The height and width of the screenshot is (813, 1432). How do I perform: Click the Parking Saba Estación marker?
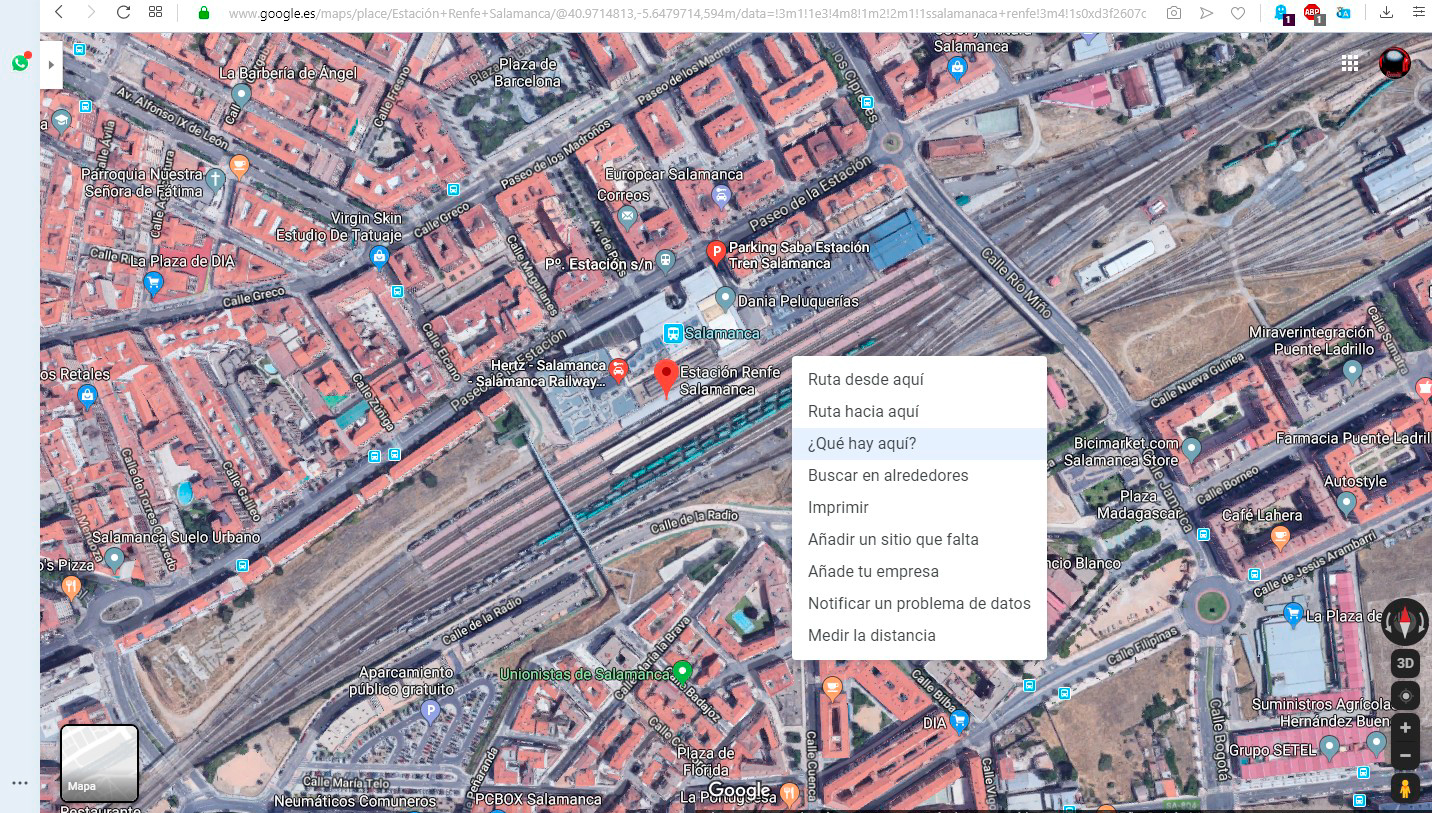click(x=716, y=252)
